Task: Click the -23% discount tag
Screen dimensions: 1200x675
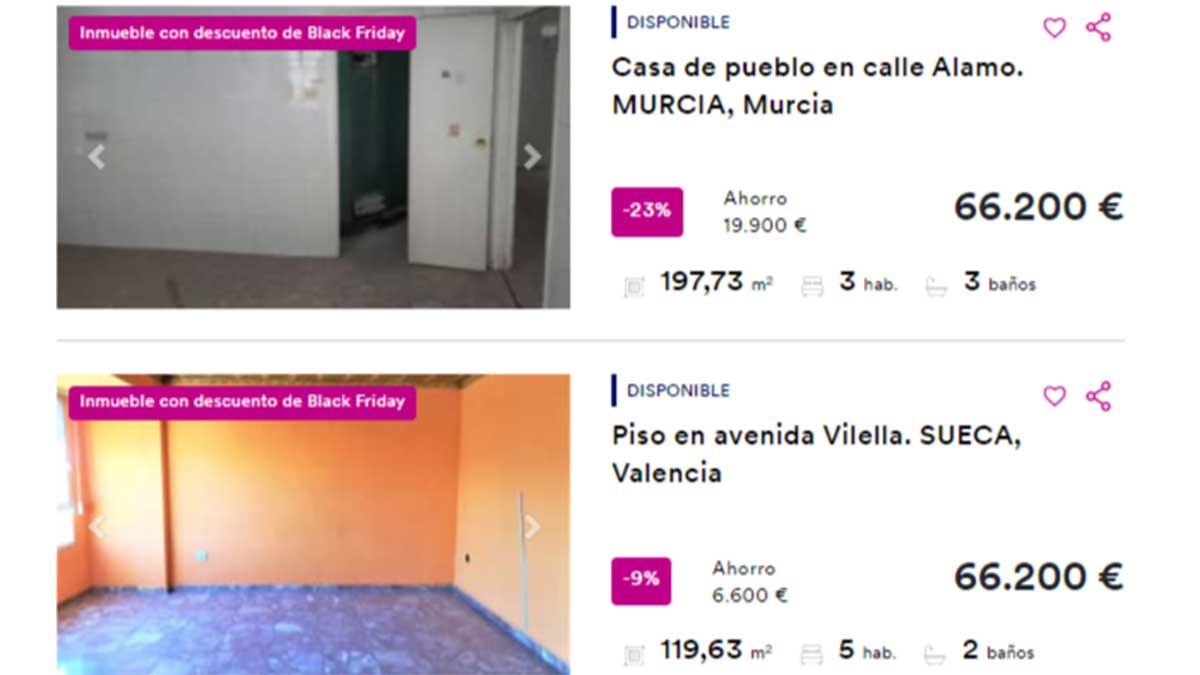Action: (x=647, y=212)
